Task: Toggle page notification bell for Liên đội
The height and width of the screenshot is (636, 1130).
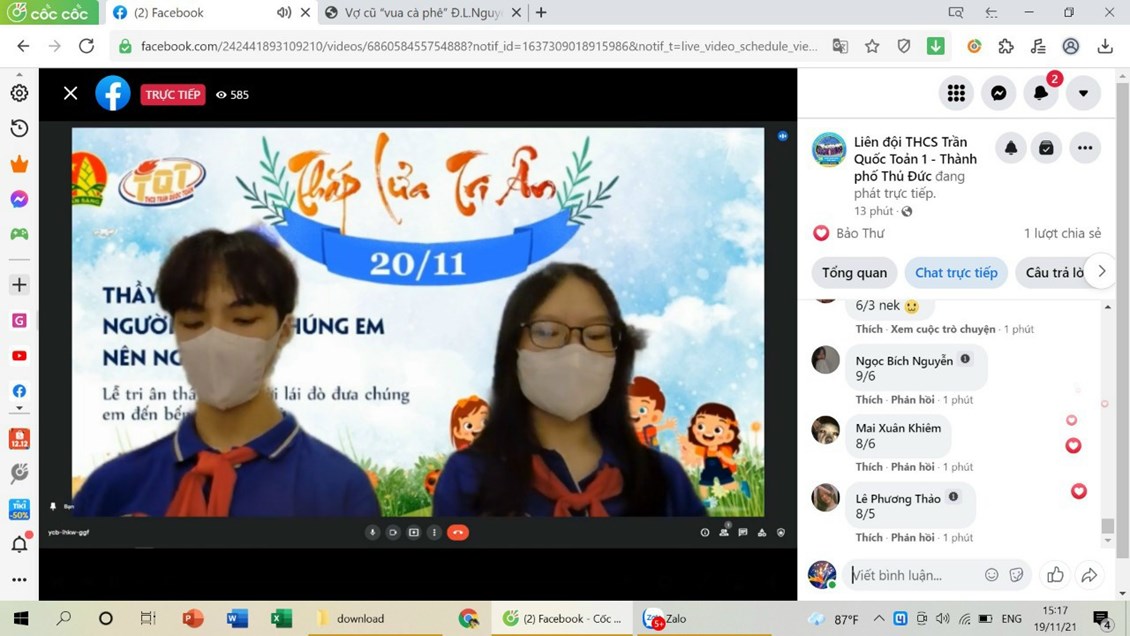Action: [1011, 148]
